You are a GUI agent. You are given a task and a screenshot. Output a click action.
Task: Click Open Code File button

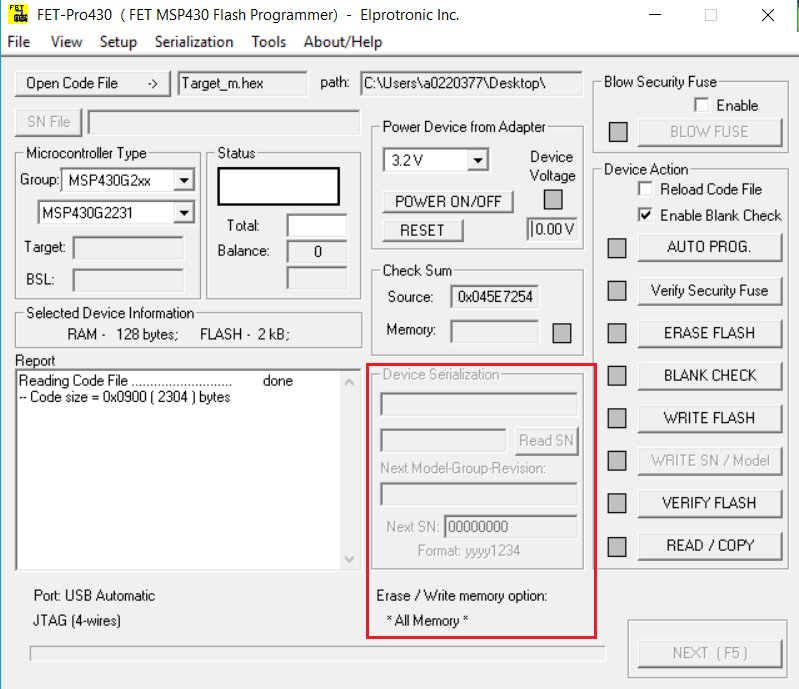tap(92, 84)
